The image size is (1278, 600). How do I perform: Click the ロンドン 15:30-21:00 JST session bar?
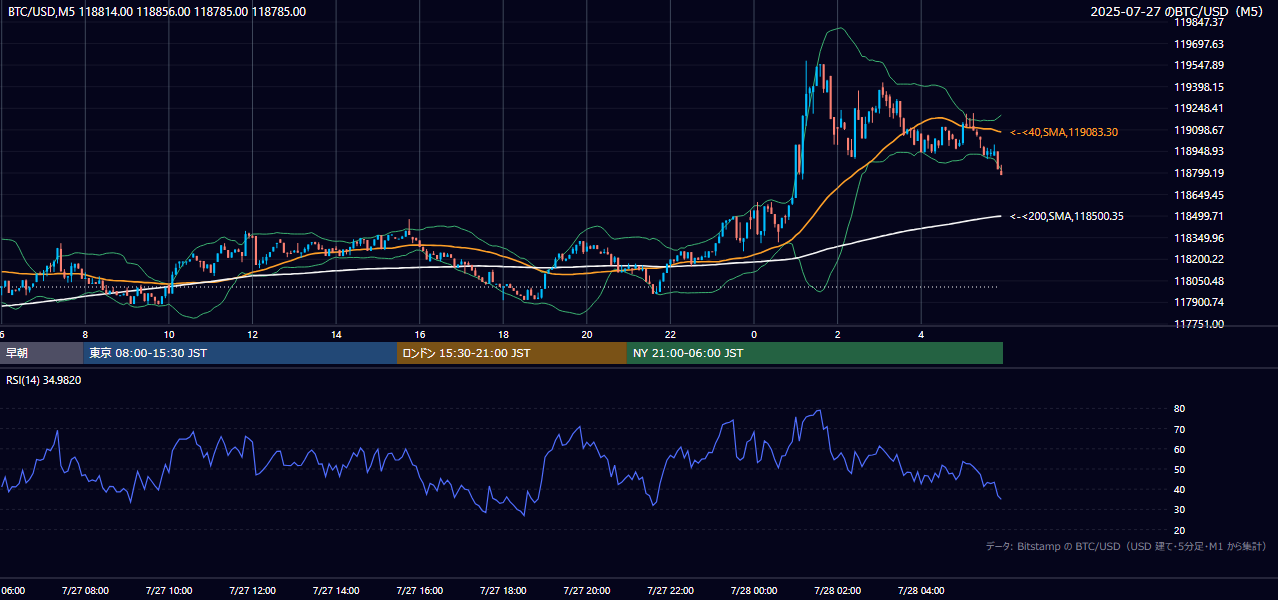pyautogui.click(x=512, y=353)
